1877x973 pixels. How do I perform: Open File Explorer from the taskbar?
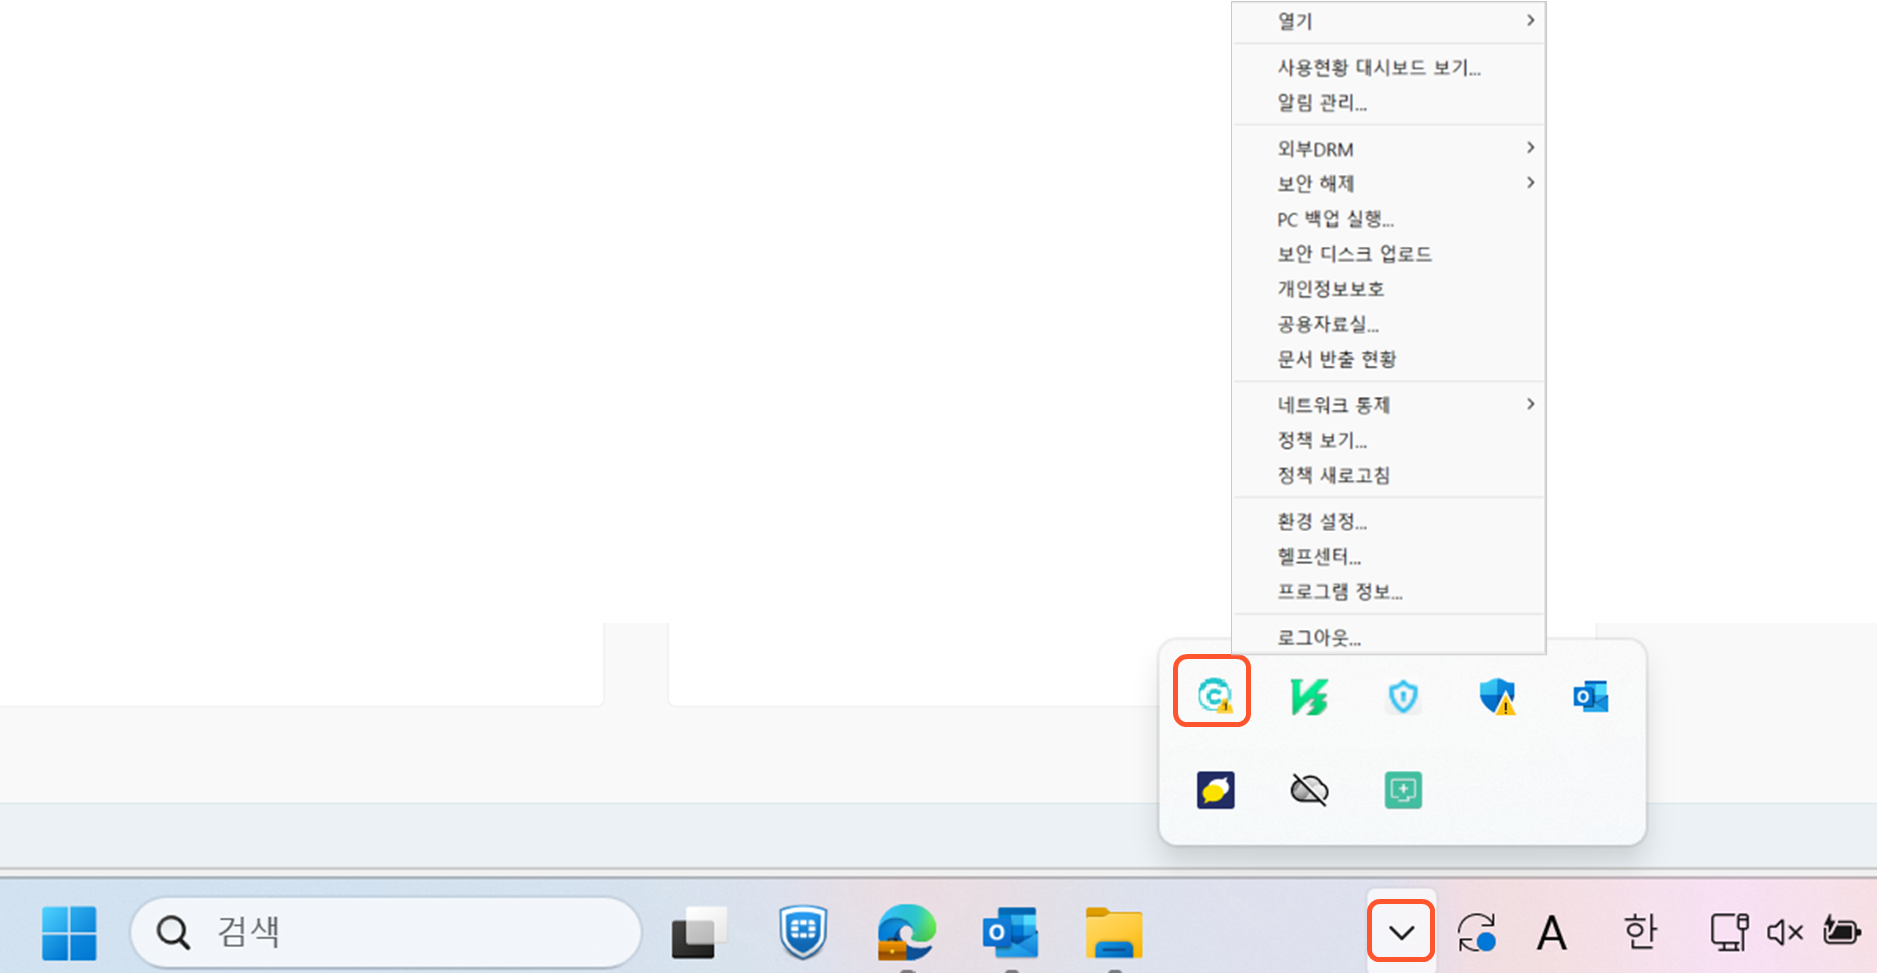coord(1114,932)
